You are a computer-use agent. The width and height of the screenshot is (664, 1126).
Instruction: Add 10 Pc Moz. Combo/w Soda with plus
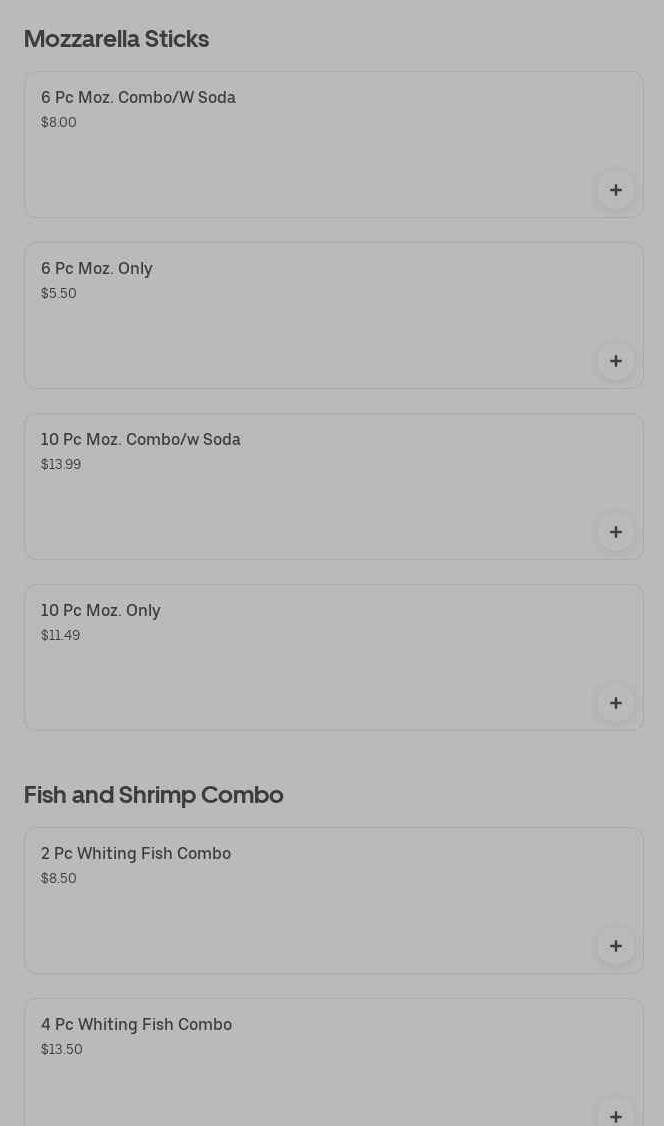coord(615,532)
